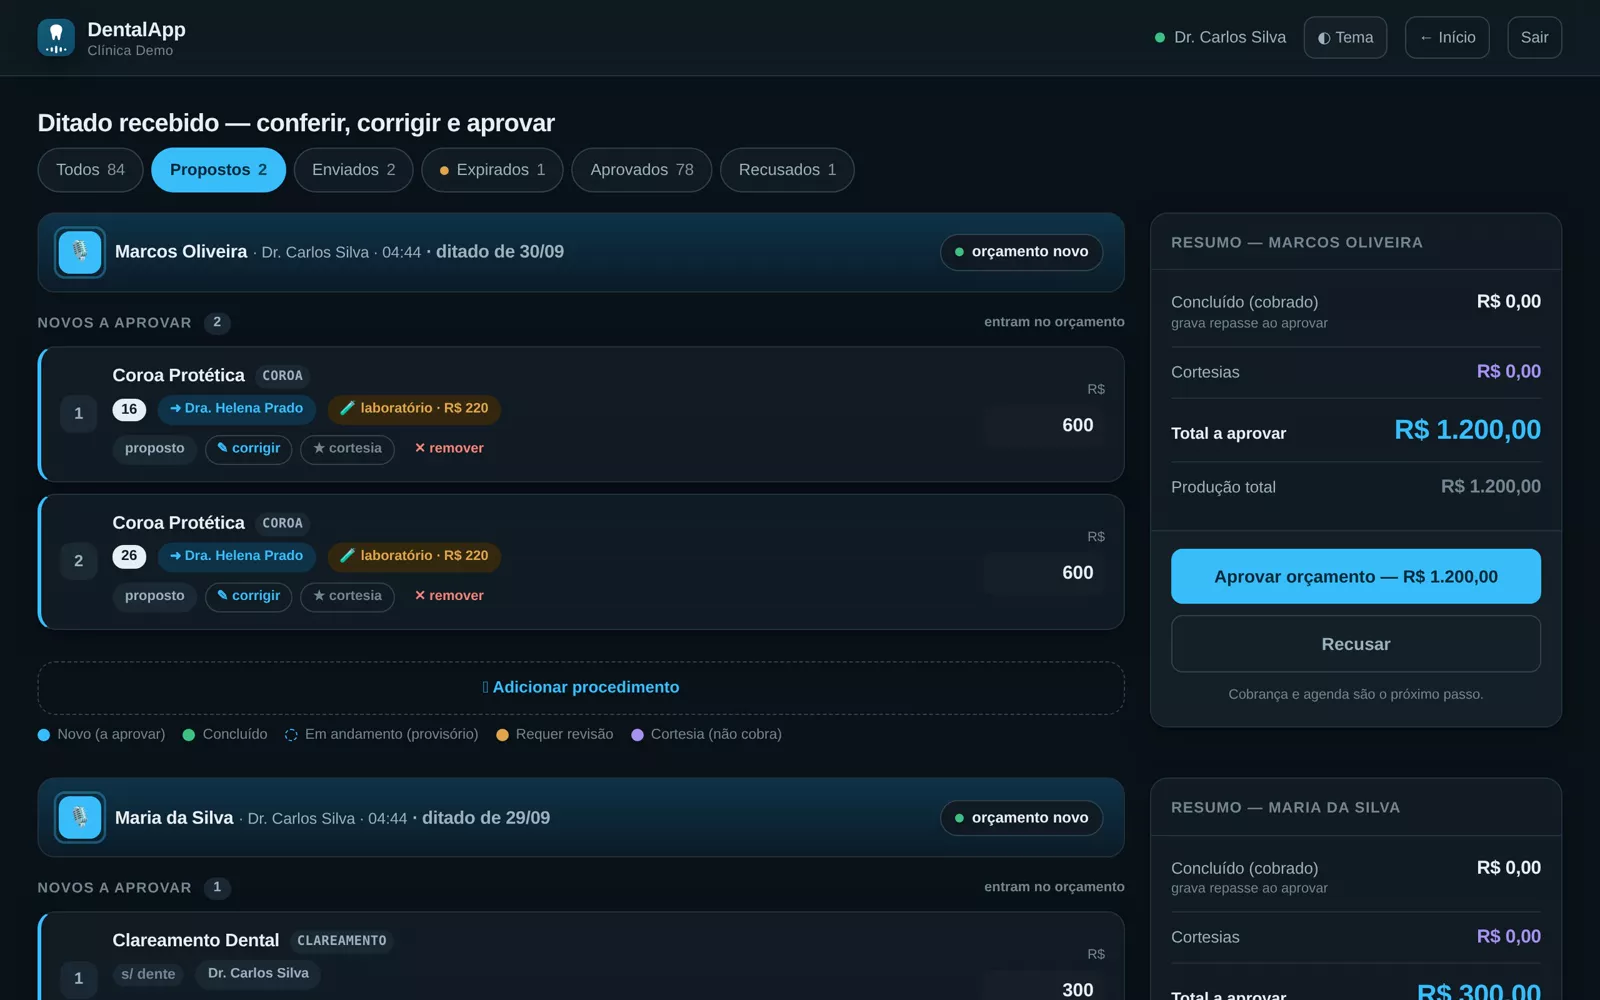1600x1000 pixels.
Task: Click the proposto status chip on tooth 26
Action: [x=154, y=596]
